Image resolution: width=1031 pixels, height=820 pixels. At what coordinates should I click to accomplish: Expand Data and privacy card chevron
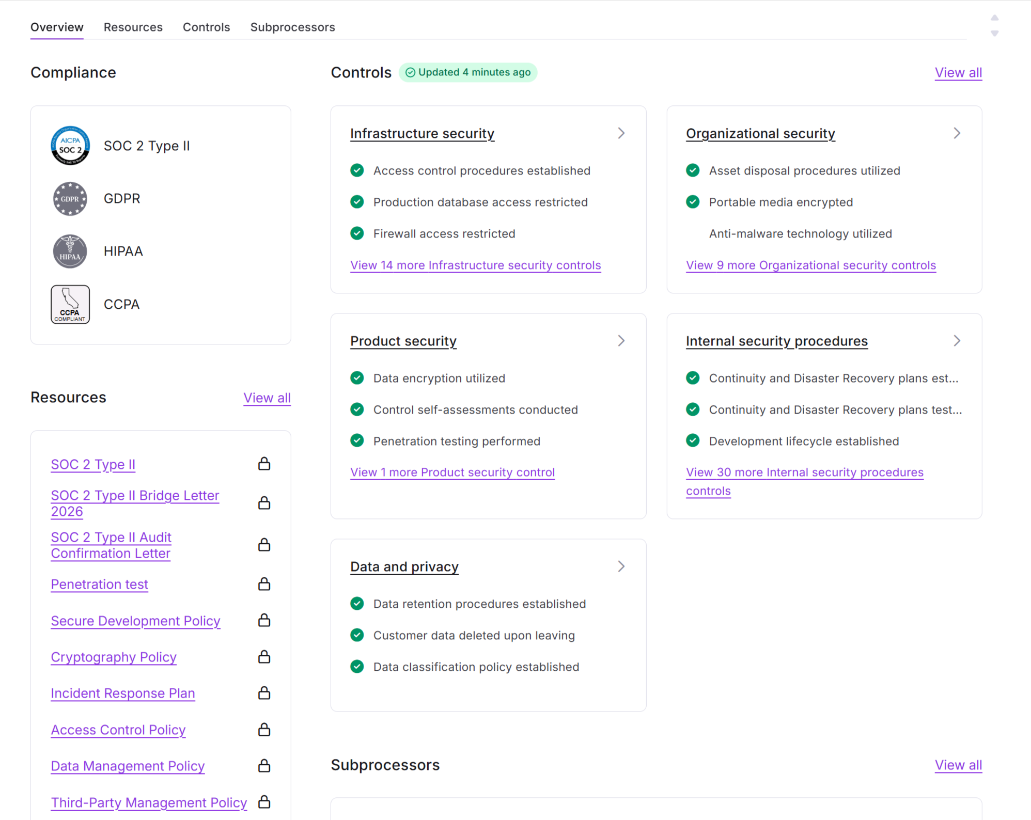pyautogui.click(x=621, y=567)
